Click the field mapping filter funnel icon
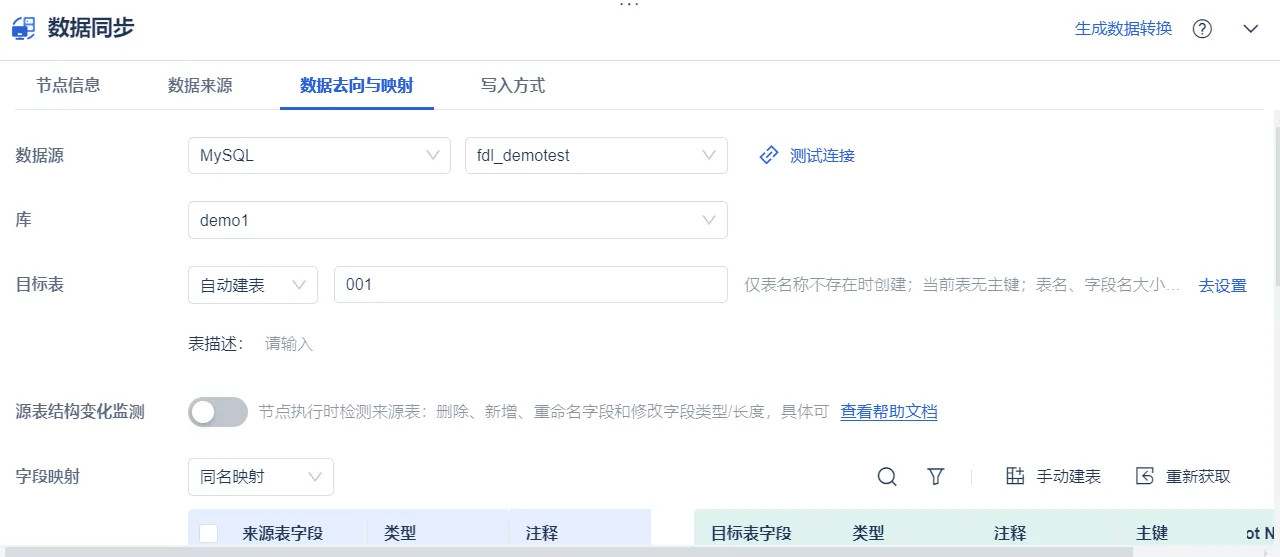Viewport: 1280px width, 557px height. pyautogui.click(x=936, y=477)
